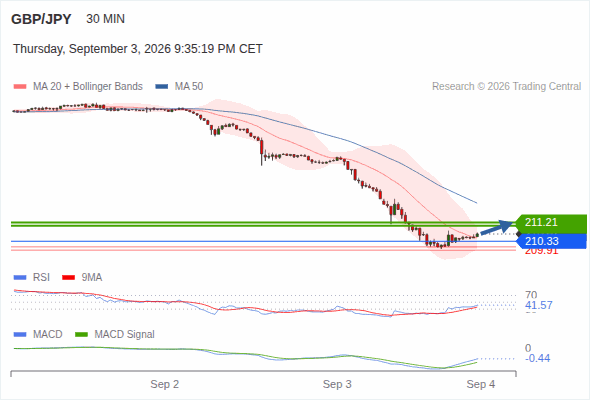Click the RSI 70 level label

pos(531,295)
